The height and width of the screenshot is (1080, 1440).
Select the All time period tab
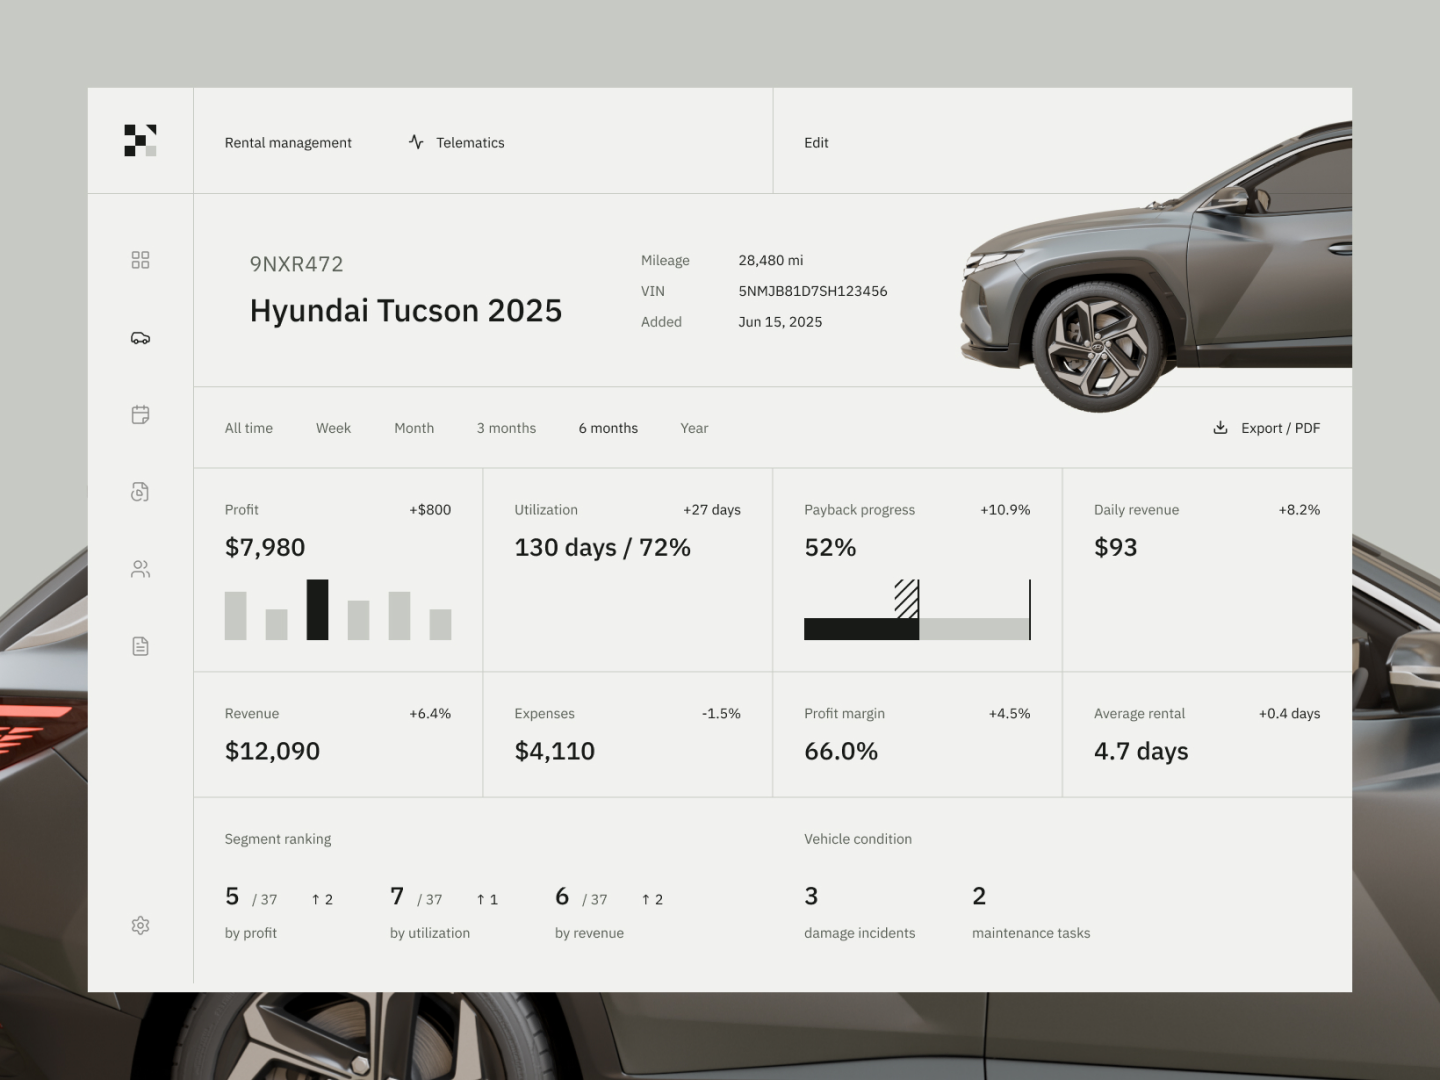(249, 428)
